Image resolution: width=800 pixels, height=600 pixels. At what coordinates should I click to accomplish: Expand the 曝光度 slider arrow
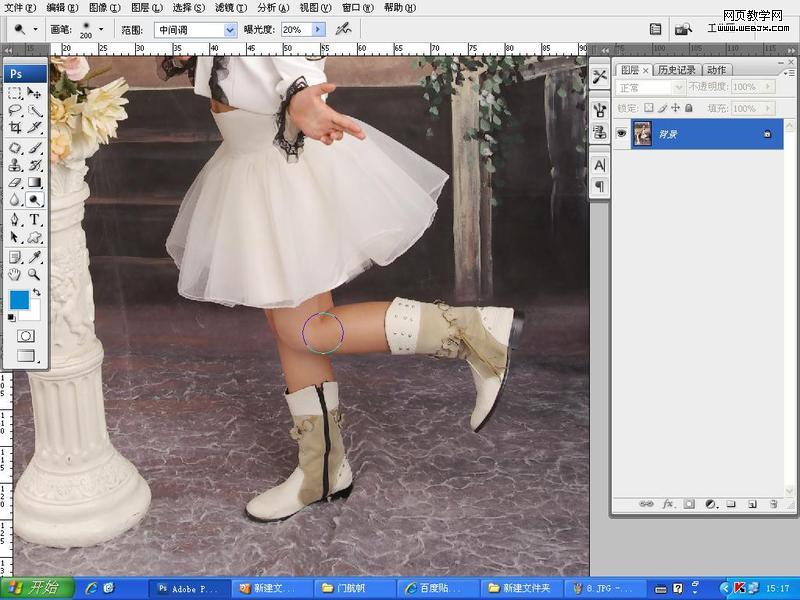coord(318,29)
